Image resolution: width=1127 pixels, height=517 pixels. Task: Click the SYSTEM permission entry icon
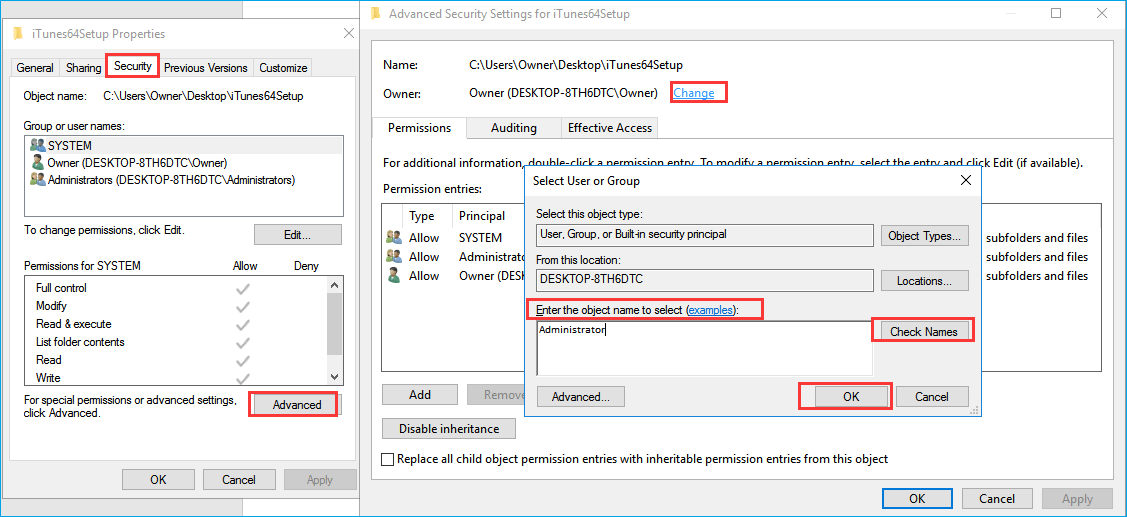394,238
